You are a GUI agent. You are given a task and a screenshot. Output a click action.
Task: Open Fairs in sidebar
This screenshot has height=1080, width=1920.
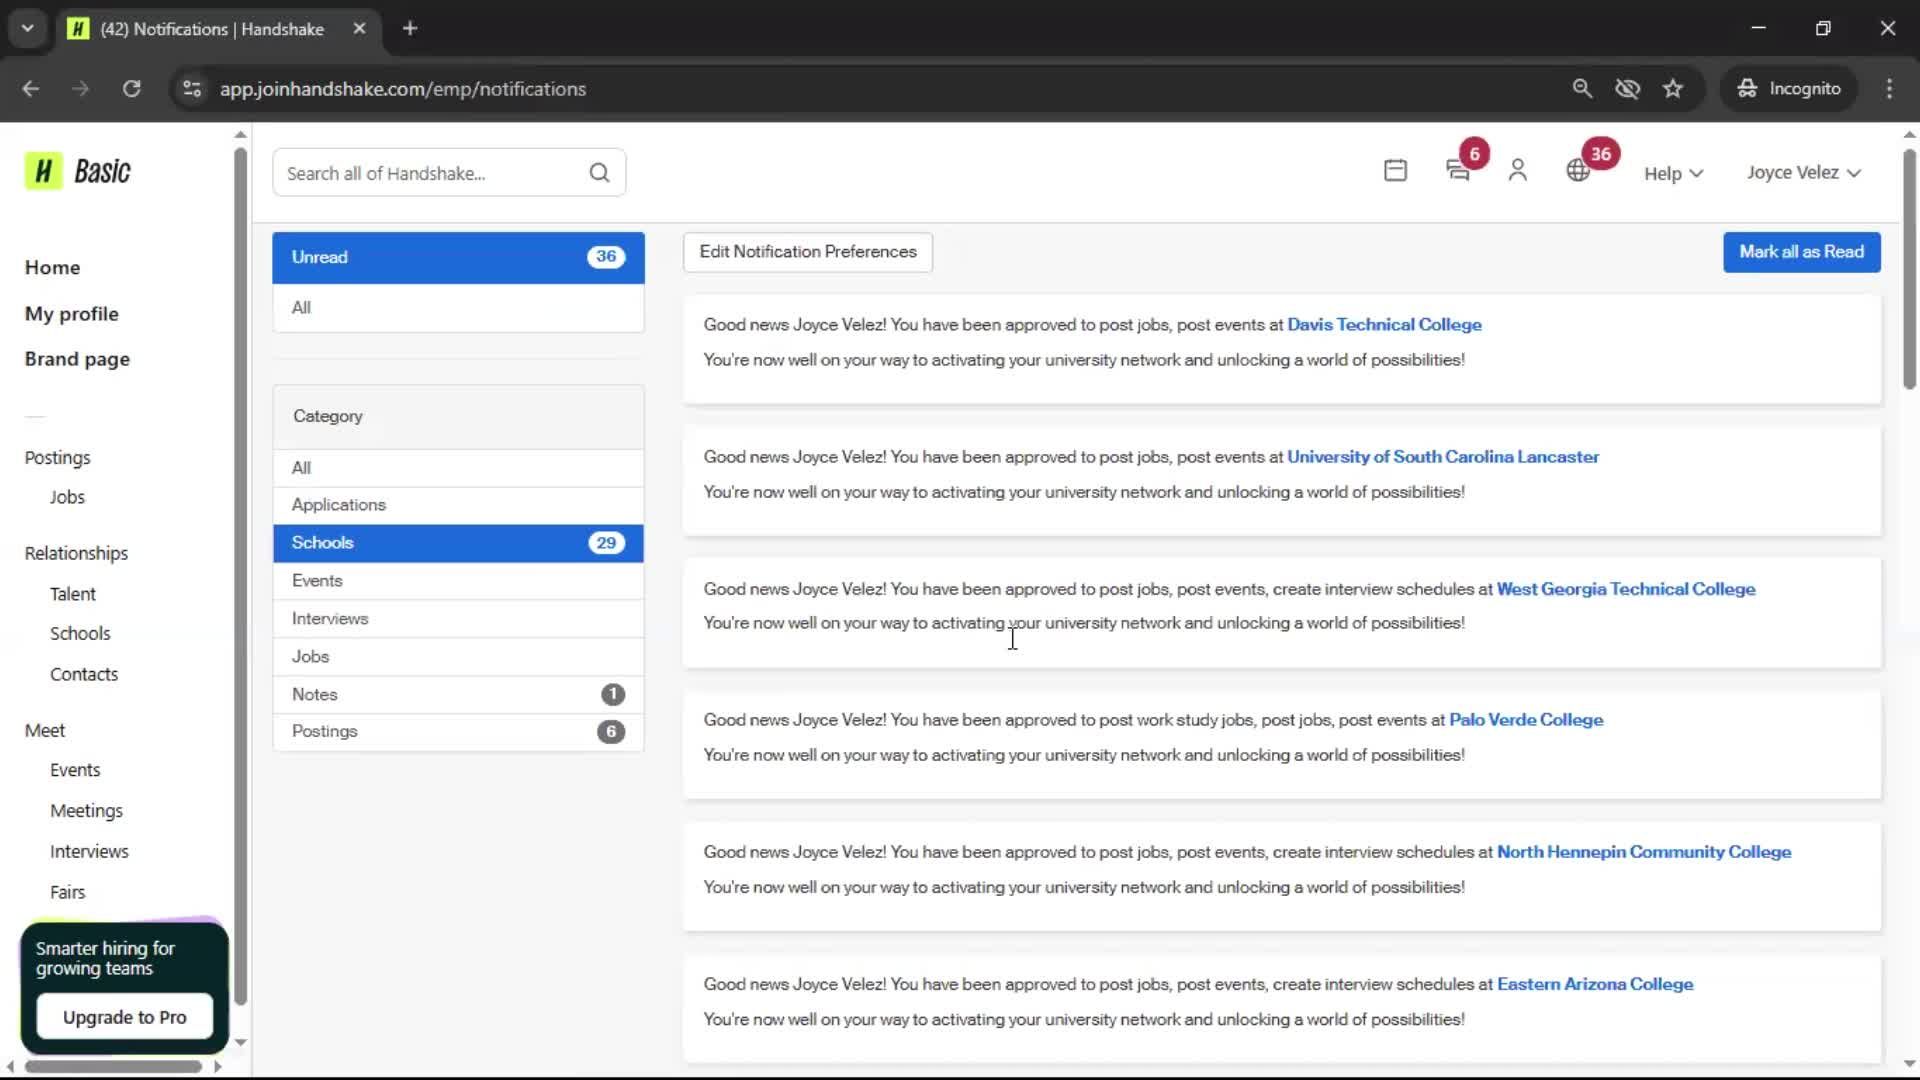coord(67,892)
